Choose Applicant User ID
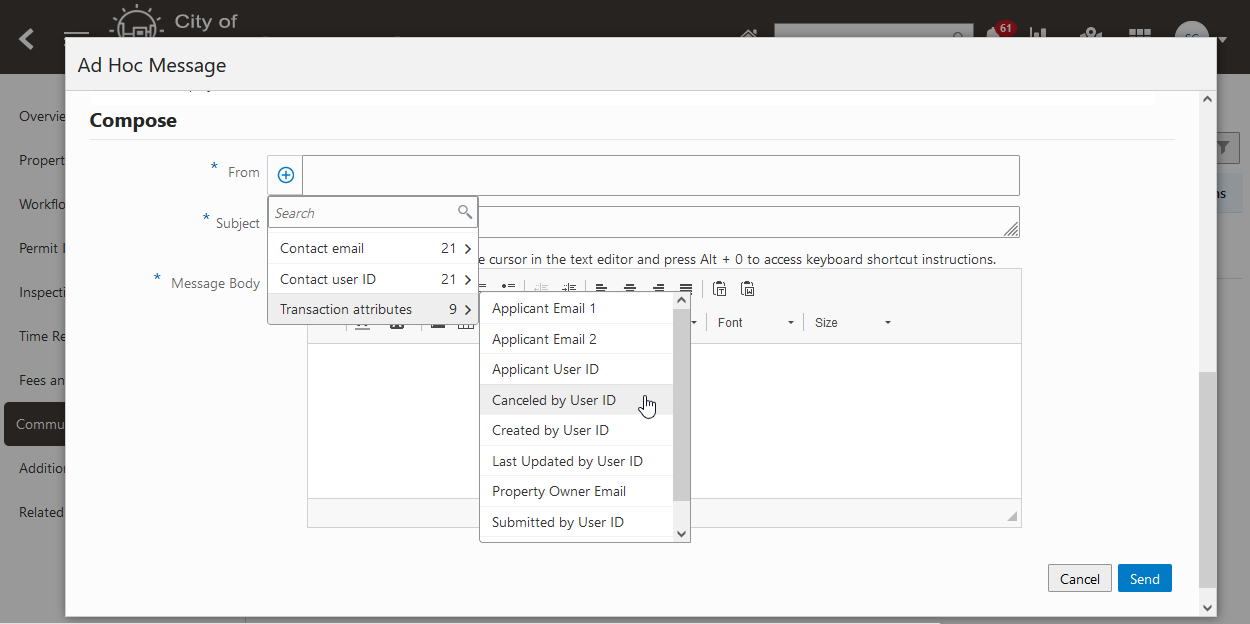The image size is (1250, 624). pos(577,369)
